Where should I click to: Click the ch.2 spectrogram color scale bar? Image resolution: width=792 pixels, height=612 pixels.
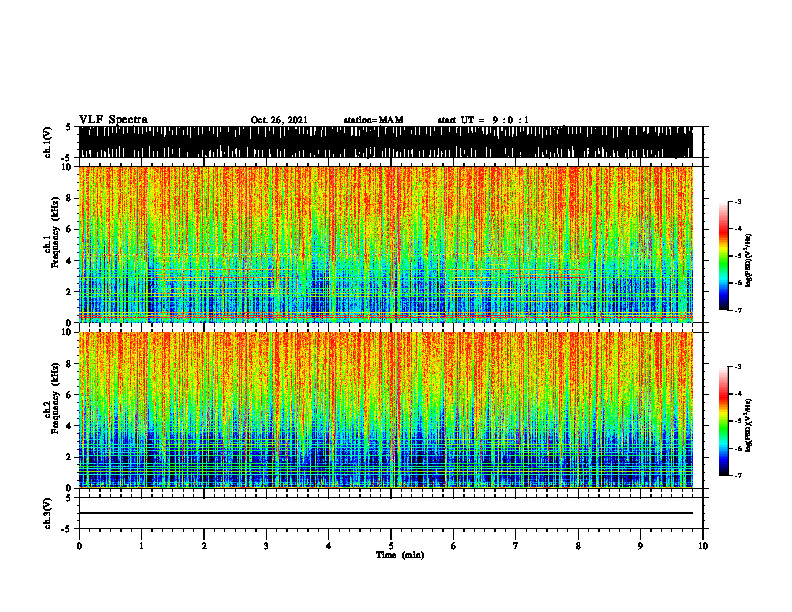(x=724, y=421)
